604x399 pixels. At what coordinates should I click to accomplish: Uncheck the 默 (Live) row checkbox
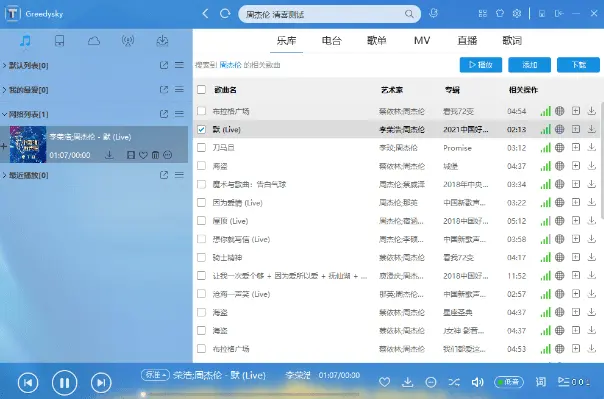tap(201, 129)
